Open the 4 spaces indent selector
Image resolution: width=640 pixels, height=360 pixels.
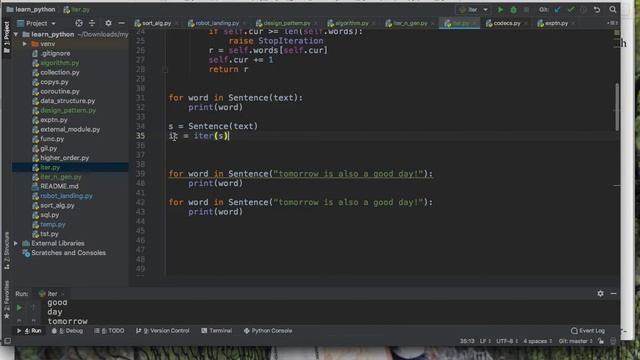(x=537, y=341)
